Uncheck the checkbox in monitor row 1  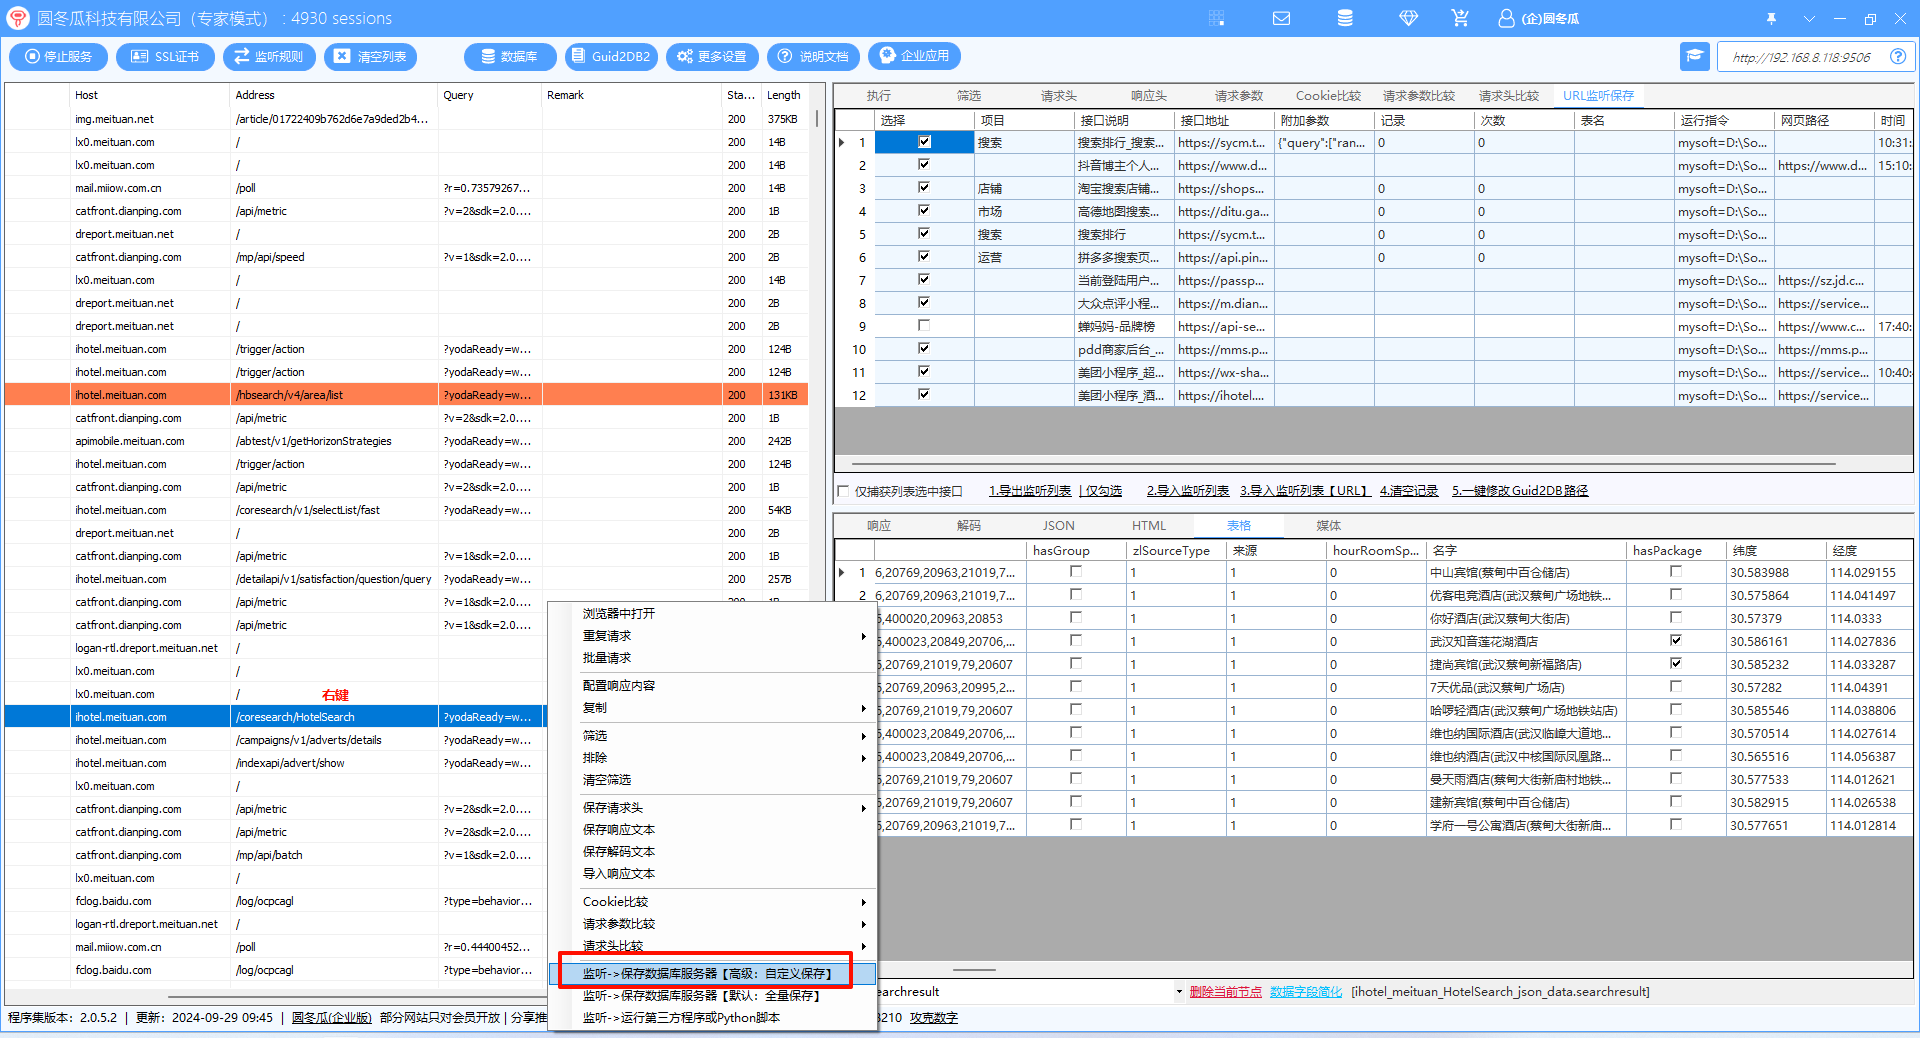point(924,142)
